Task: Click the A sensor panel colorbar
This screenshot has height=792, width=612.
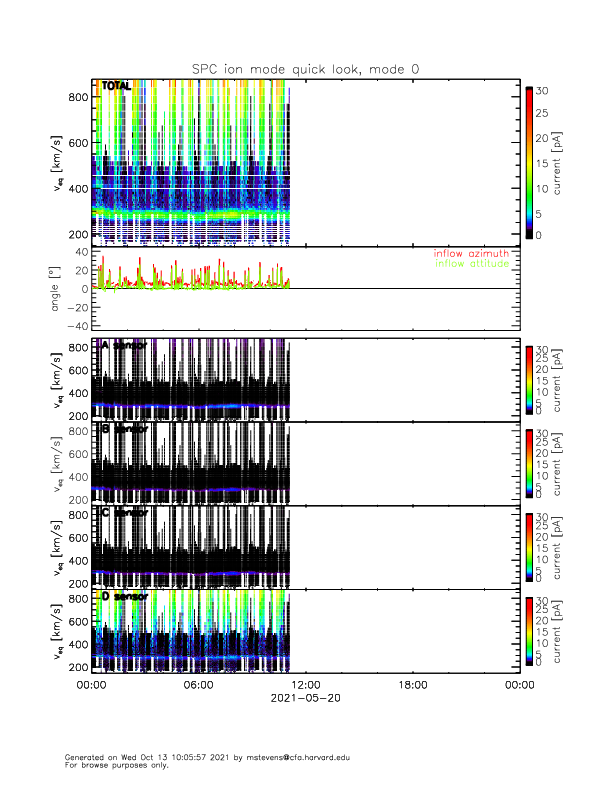Action: (529, 378)
